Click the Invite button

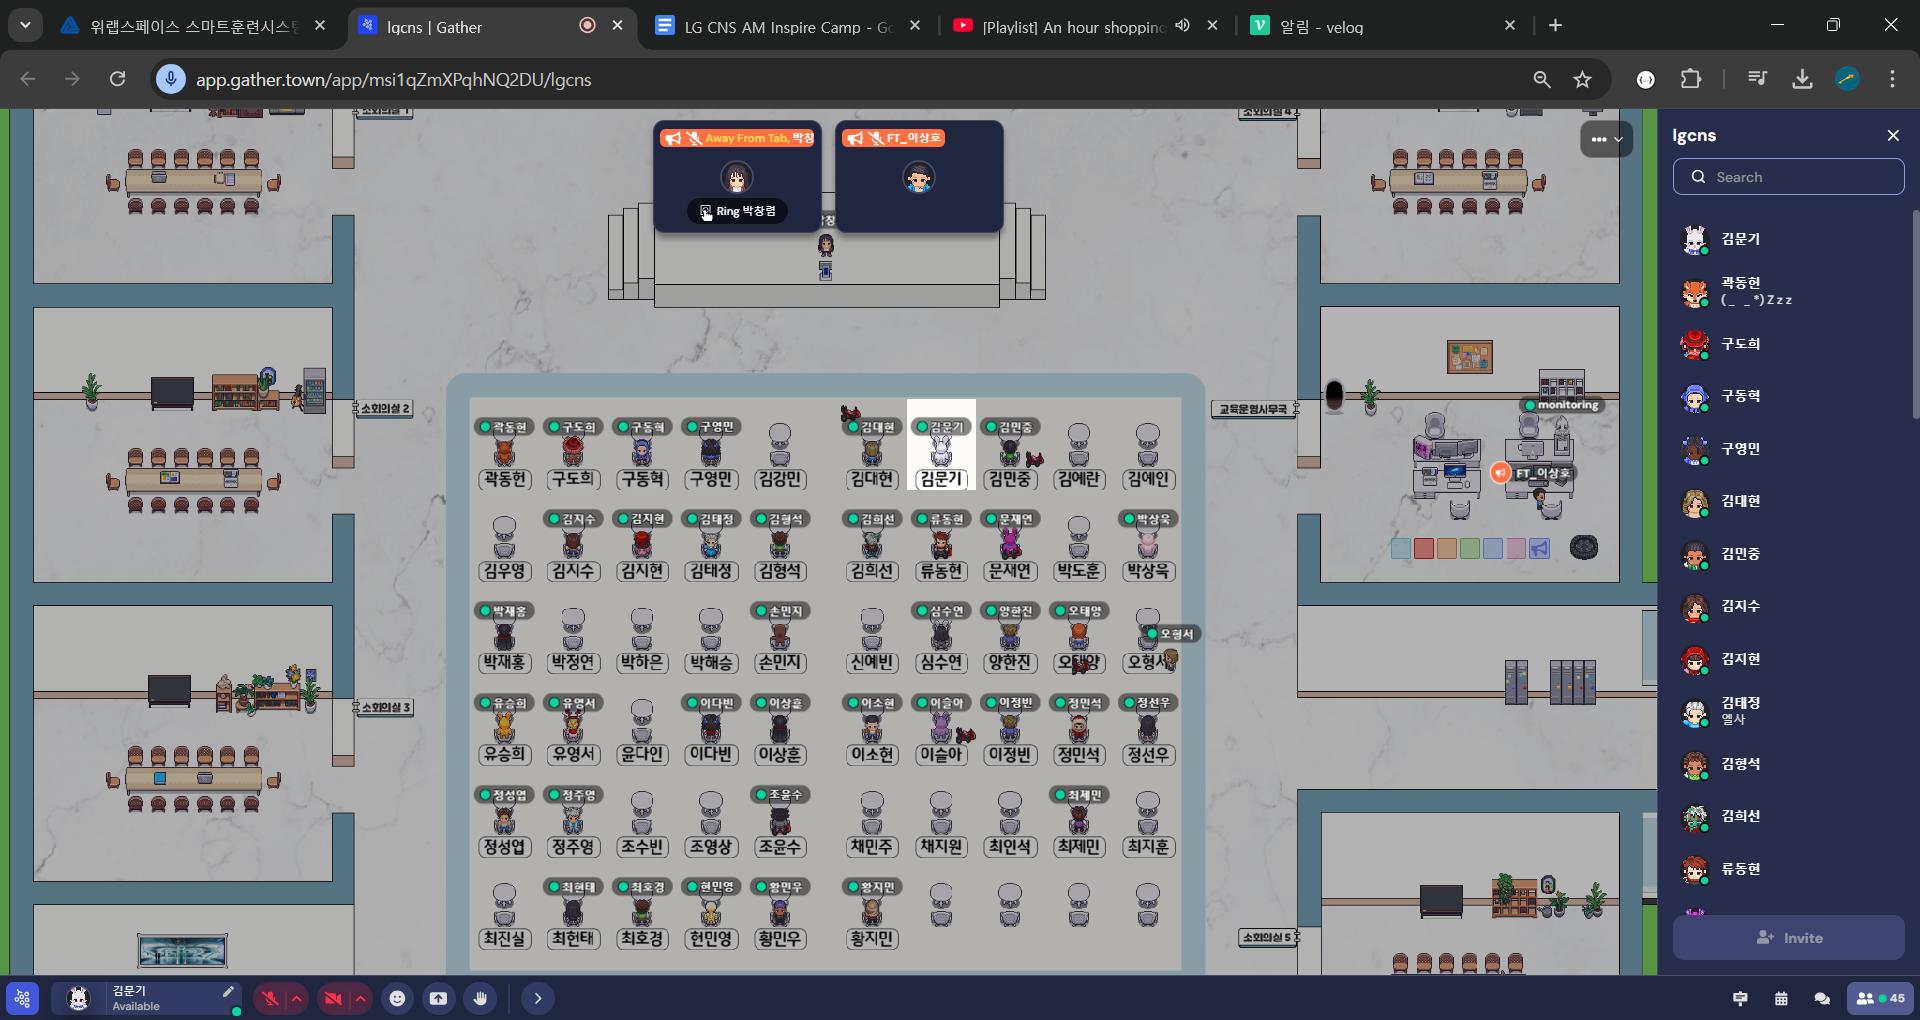[1789, 938]
